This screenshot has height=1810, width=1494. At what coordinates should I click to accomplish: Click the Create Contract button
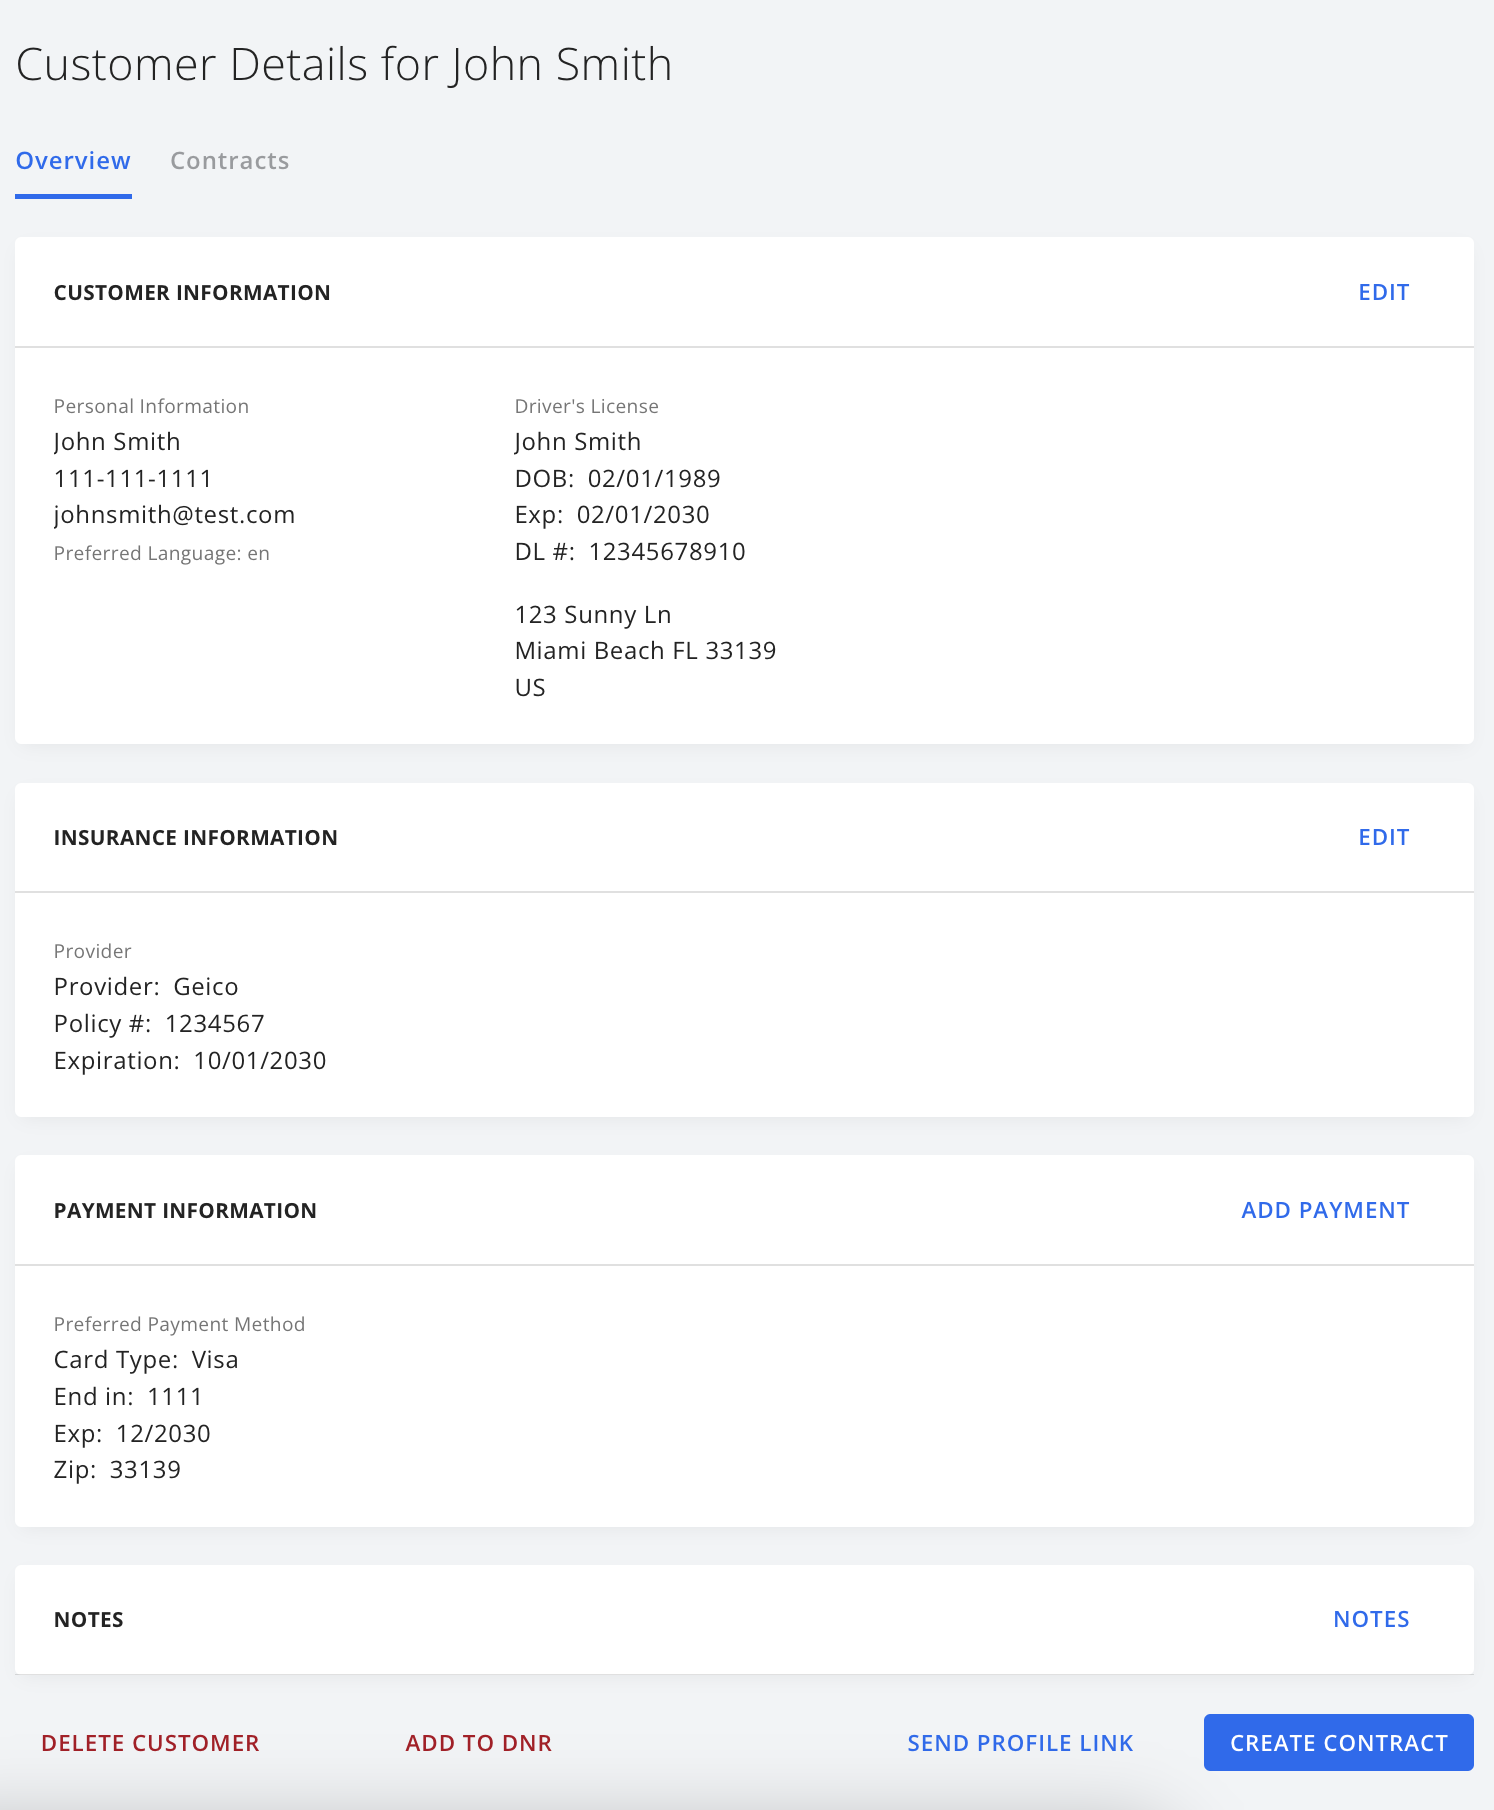click(x=1338, y=1743)
